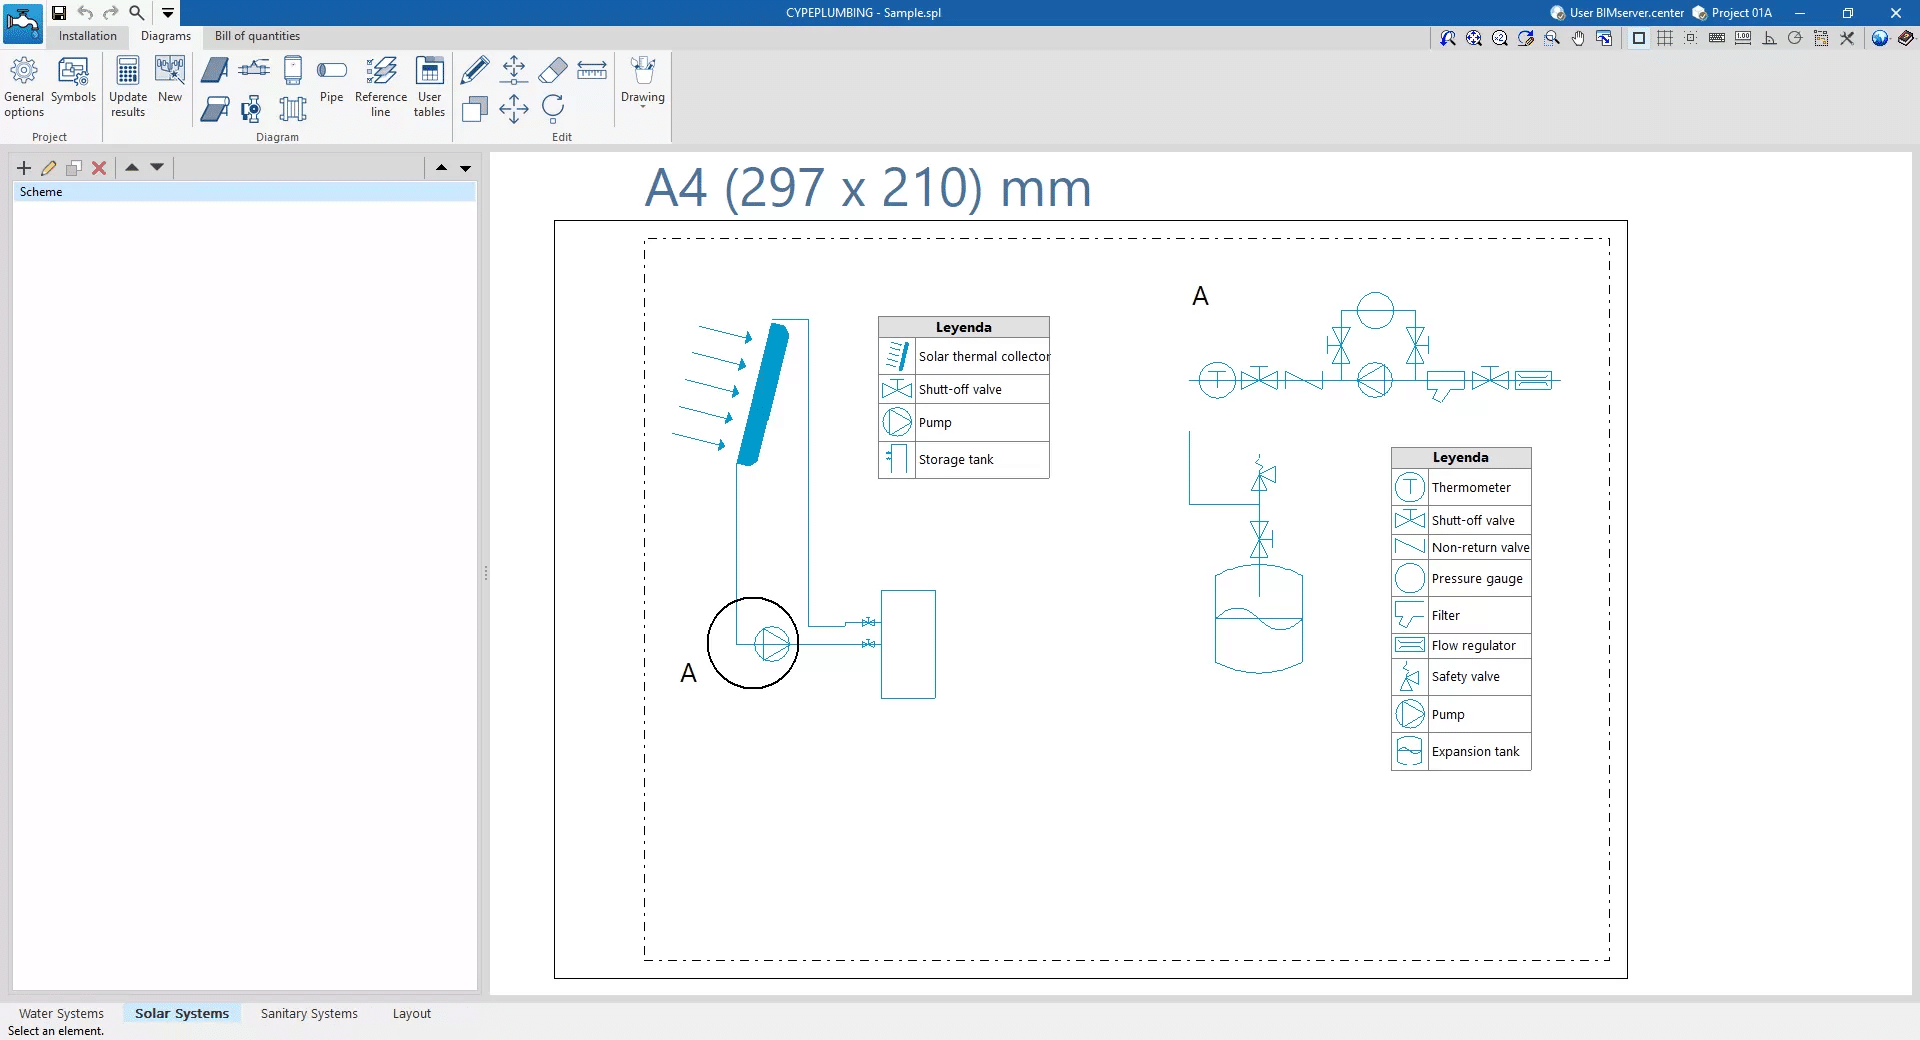Click the Project 01A link

pos(1740,13)
